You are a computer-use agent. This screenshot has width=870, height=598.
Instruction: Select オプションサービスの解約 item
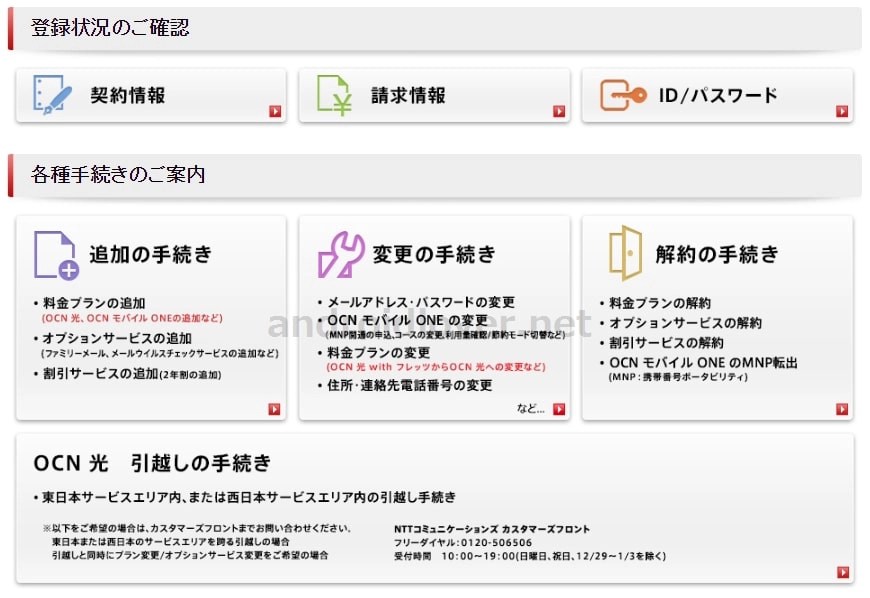(685, 323)
